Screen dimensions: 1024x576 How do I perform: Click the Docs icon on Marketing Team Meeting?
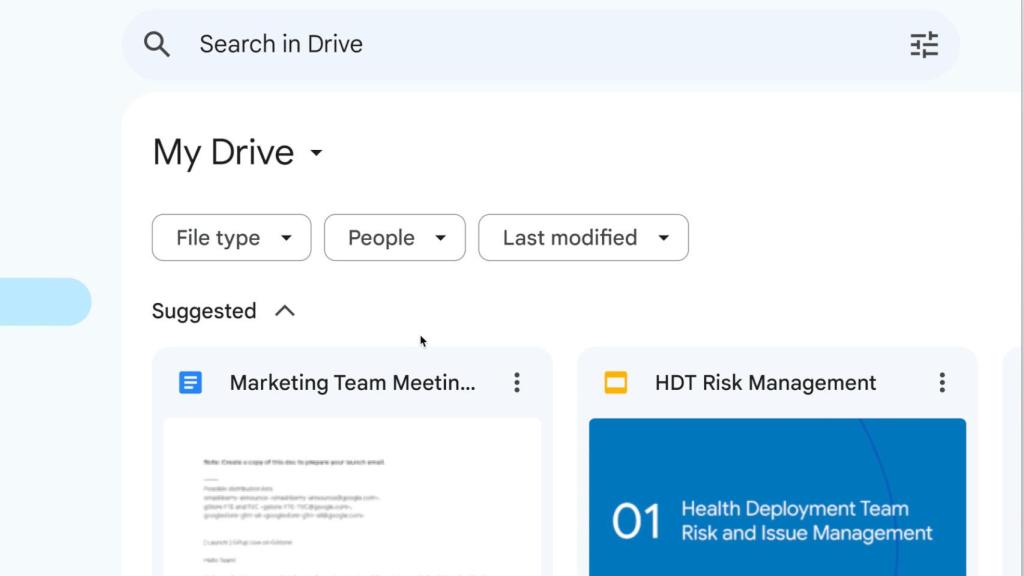point(191,383)
